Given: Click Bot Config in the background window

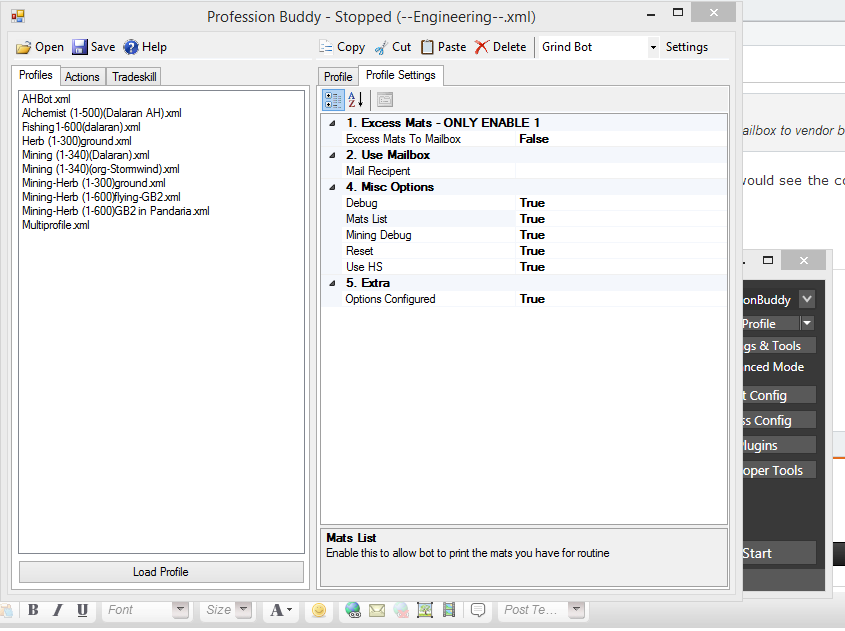Looking at the screenshot, I should pos(779,396).
